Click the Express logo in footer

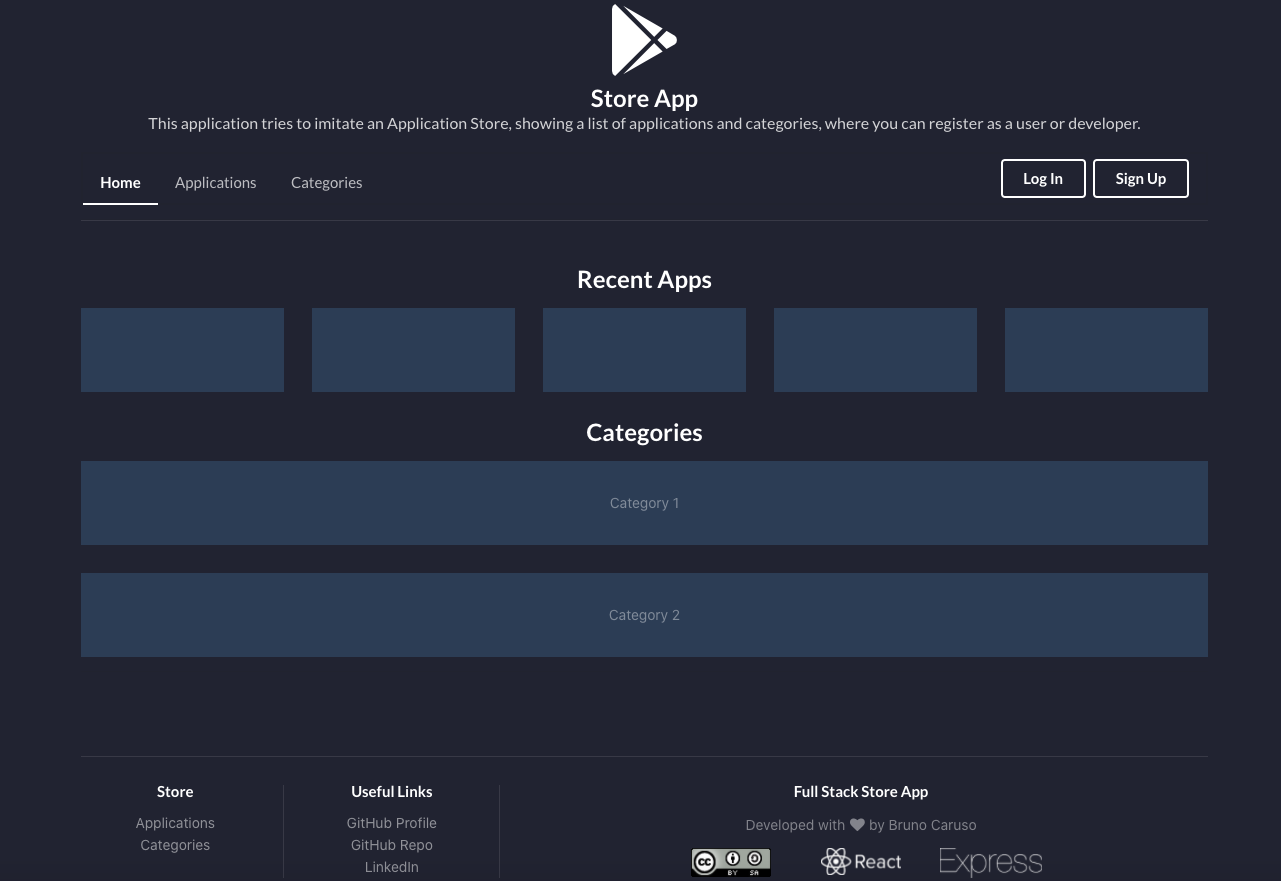(991, 862)
